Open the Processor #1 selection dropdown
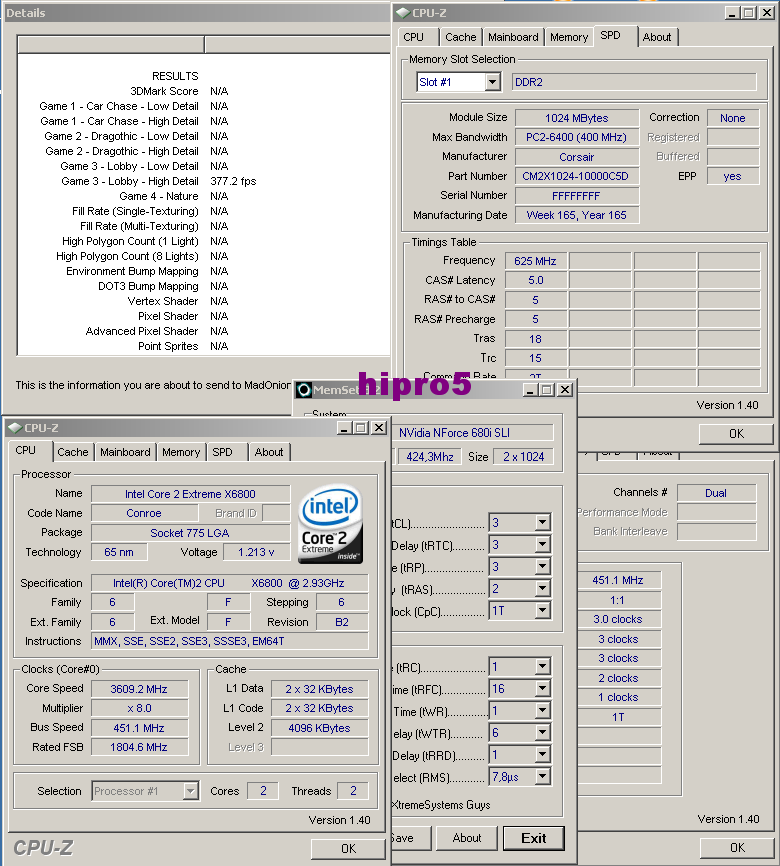 pos(190,791)
